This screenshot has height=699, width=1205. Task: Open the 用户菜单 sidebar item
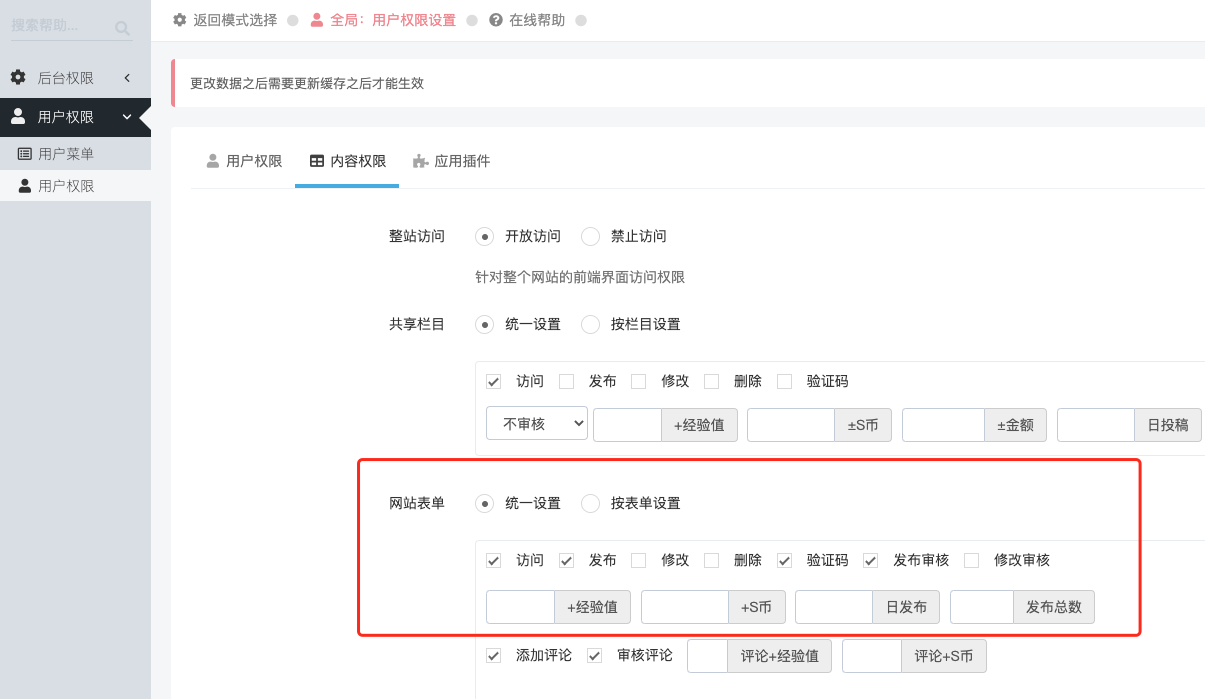pyautogui.click(x=75, y=154)
